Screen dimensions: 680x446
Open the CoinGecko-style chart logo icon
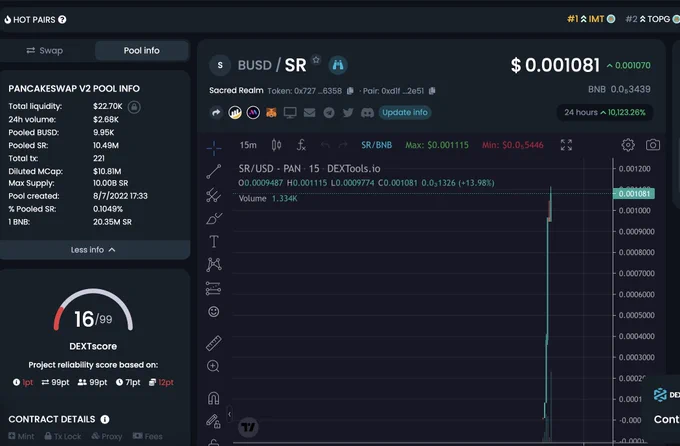pos(235,113)
